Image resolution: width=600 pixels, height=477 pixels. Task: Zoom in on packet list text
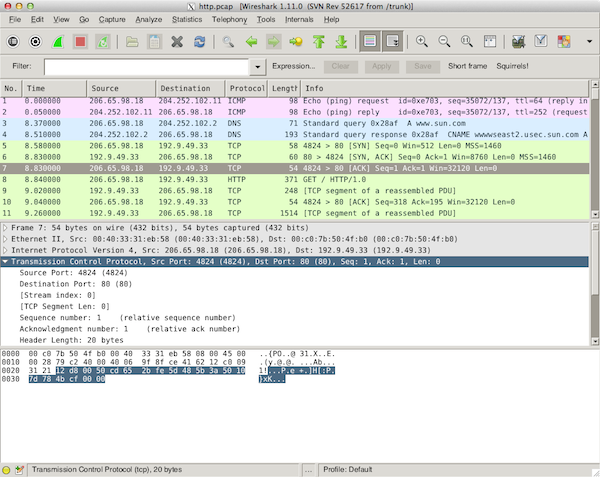pyautogui.click(x=421, y=42)
